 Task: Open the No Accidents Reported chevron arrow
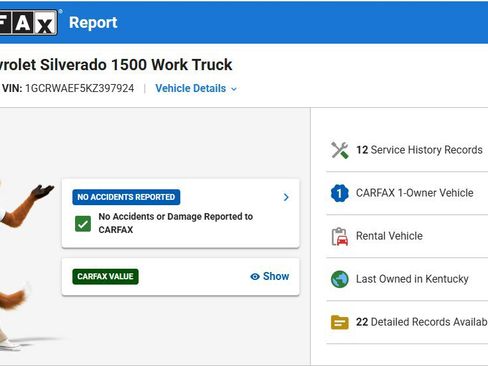click(286, 197)
